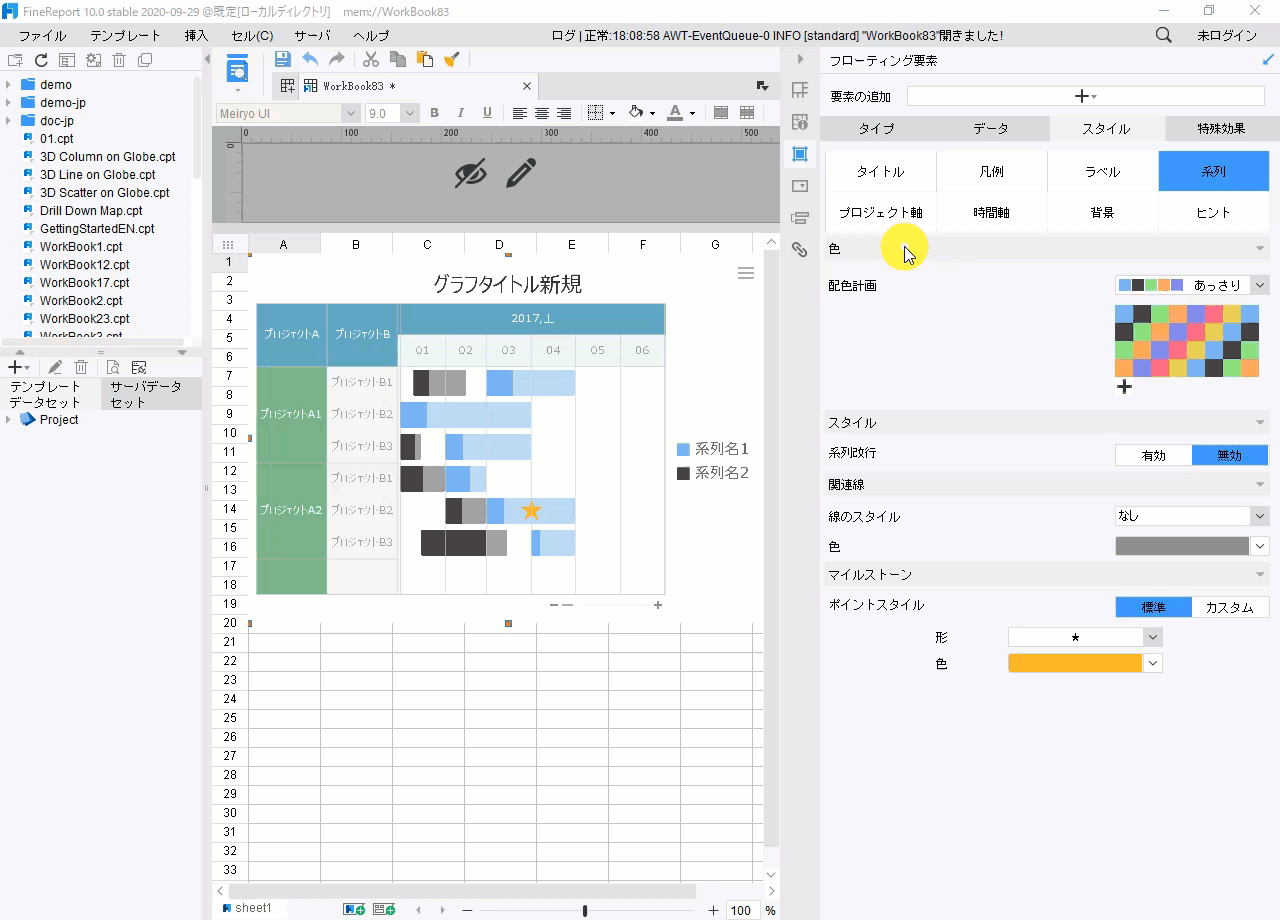This screenshot has height=920, width=1280.
Task: Save the workbook with the floppy disk icon
Action: pos(283,60)
